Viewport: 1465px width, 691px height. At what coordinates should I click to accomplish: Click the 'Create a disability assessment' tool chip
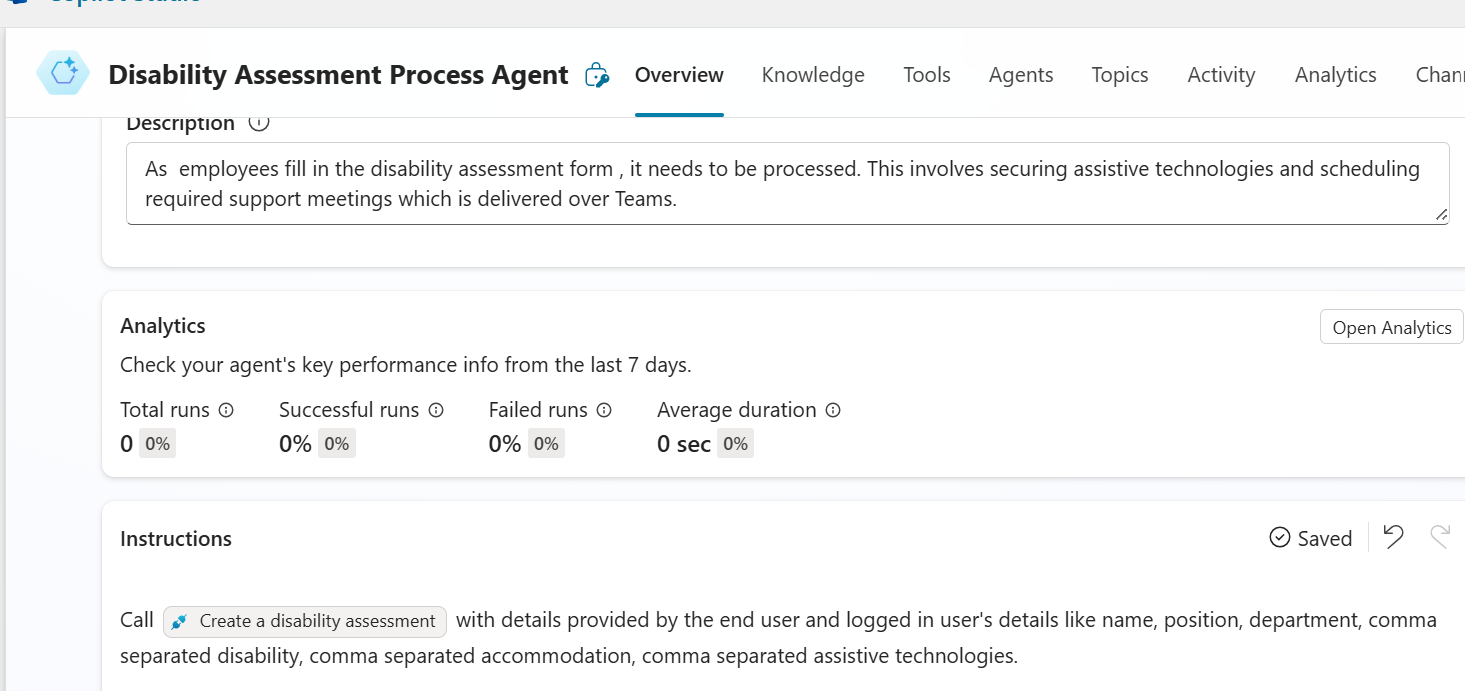coord(305,621)
